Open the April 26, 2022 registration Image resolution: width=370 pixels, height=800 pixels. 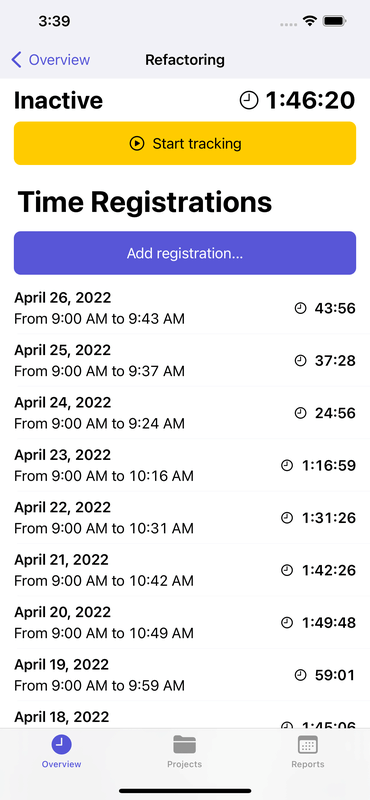tap(185, 308)
